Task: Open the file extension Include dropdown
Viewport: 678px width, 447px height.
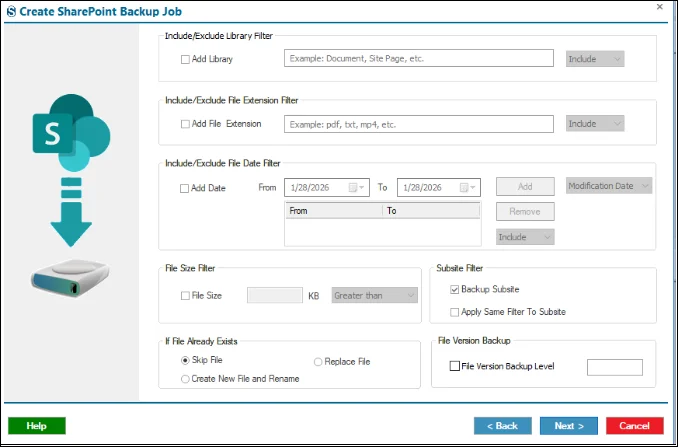Action: coord(595,124)
